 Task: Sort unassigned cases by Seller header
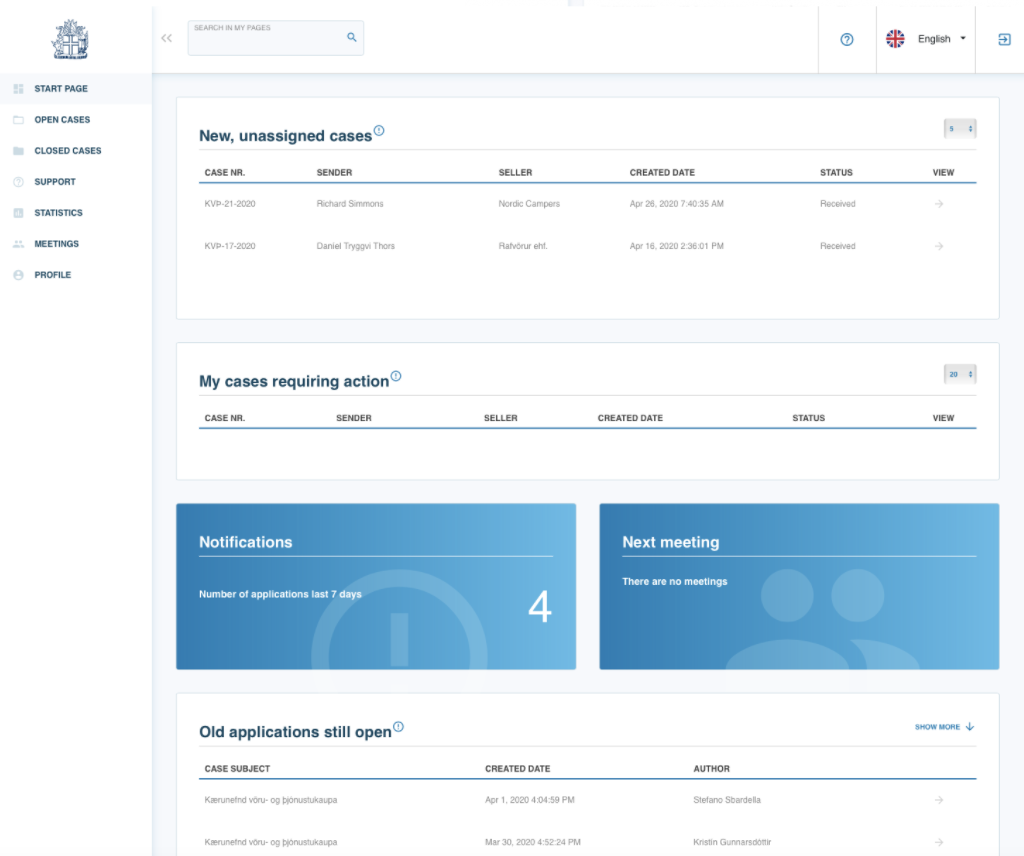[x=515, y=172]
